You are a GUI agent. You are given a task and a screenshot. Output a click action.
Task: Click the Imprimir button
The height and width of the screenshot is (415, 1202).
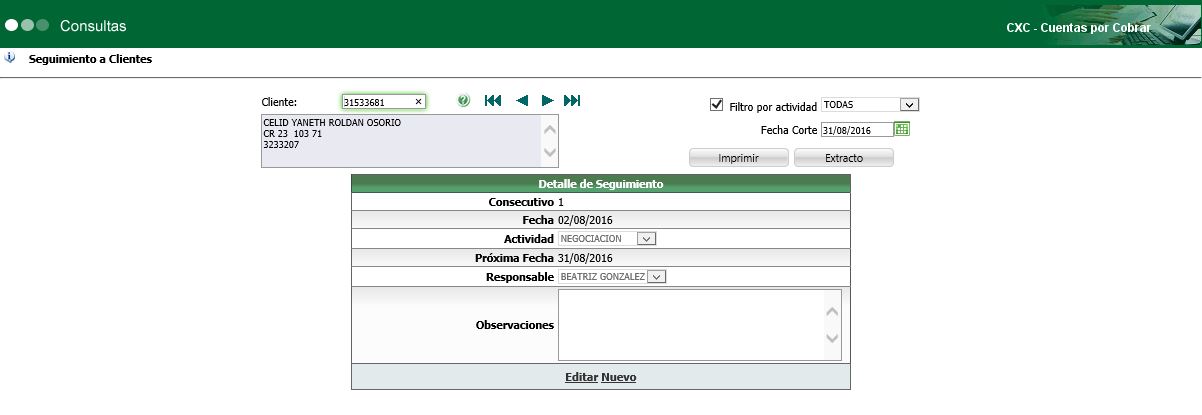739,158
